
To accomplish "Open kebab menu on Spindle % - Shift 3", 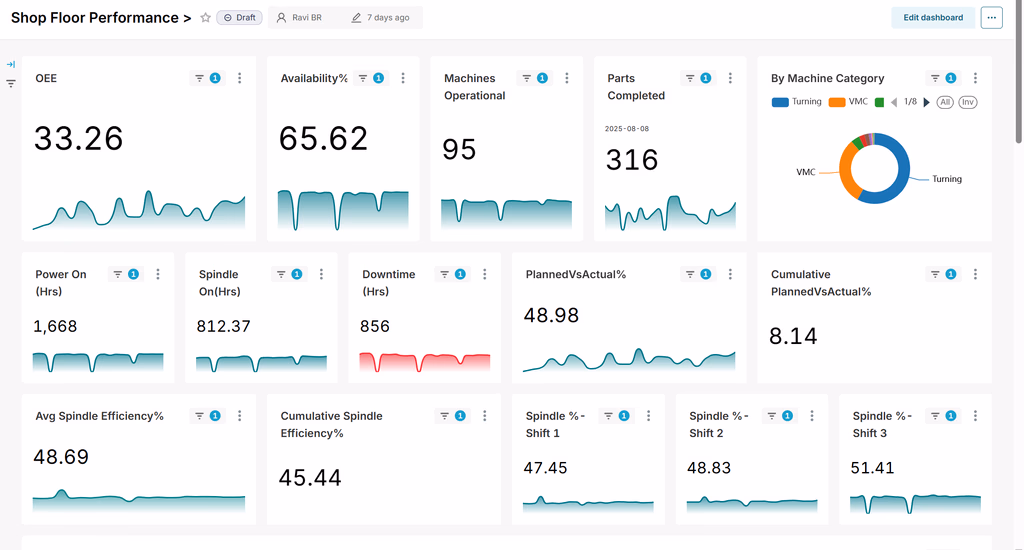I will click(x=975, y=416).
